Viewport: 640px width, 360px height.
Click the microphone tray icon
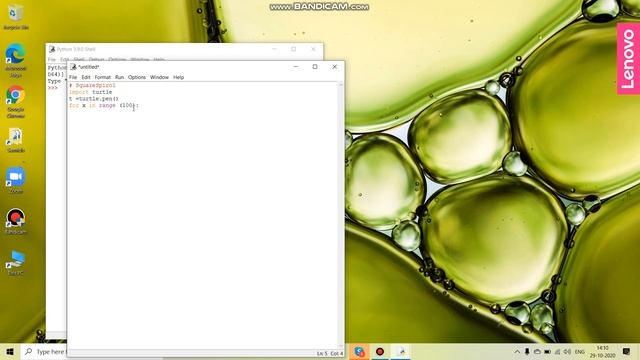[x=527, y=351]
